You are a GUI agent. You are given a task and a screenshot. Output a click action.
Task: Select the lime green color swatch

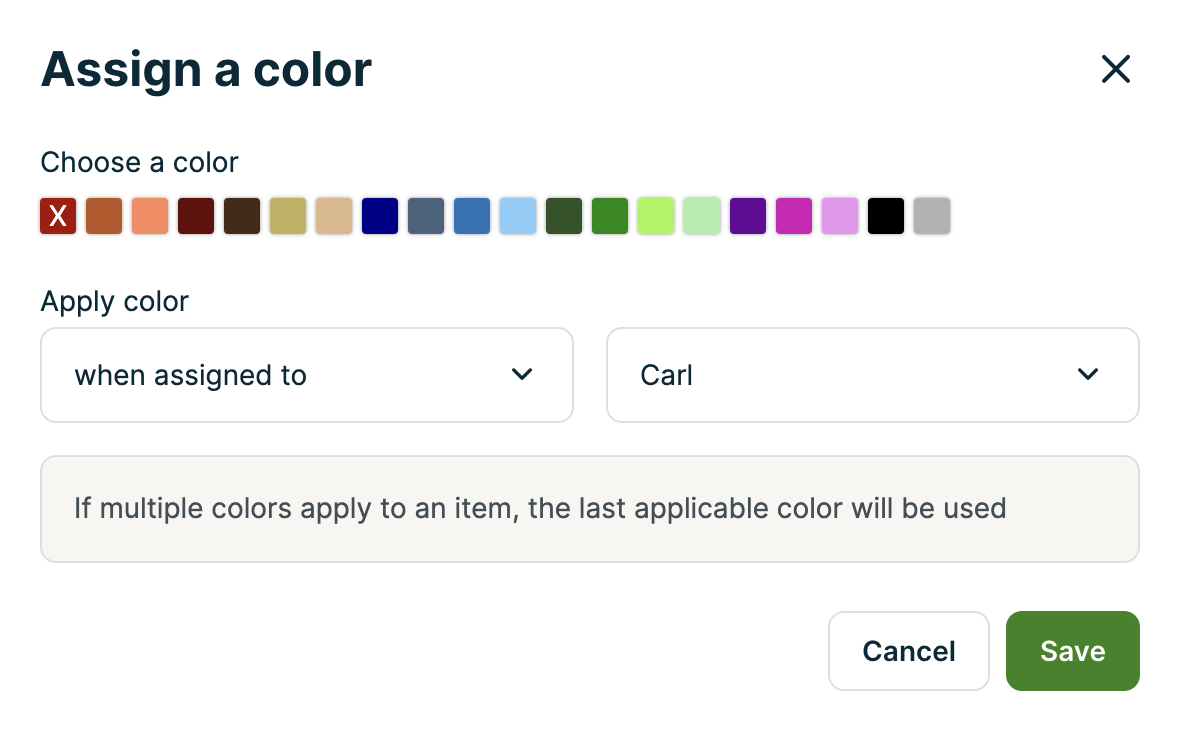[655, 215]
